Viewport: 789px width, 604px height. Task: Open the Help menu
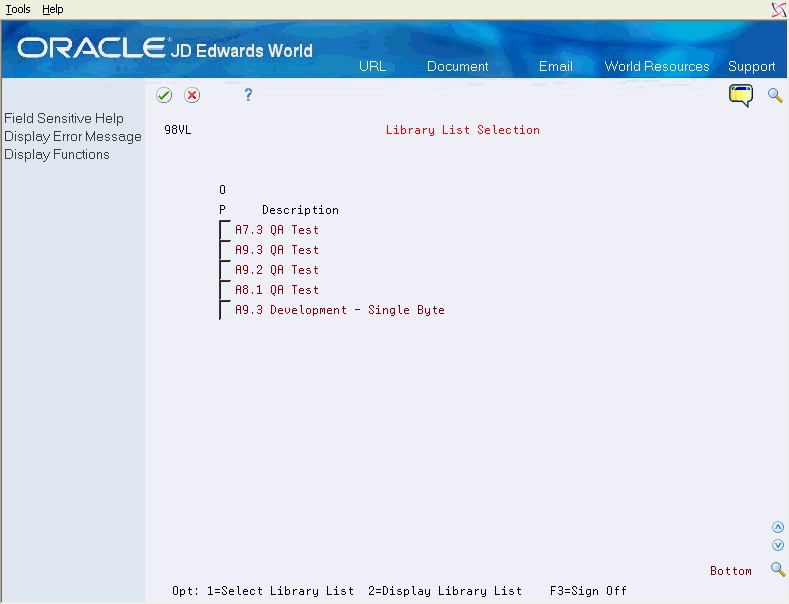tap(52, 9)
